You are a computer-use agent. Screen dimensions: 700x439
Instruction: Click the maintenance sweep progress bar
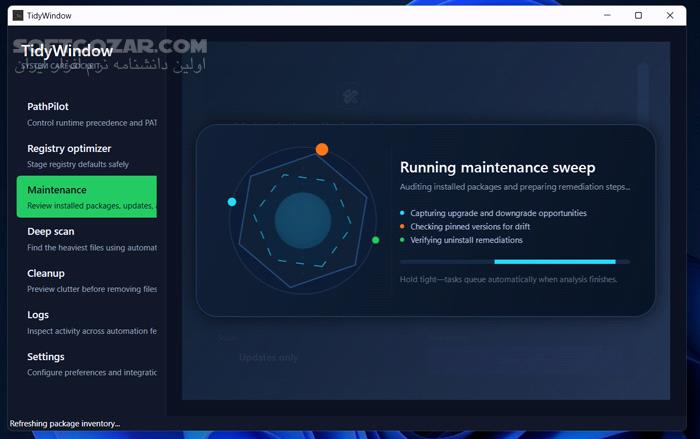[514, 262]
